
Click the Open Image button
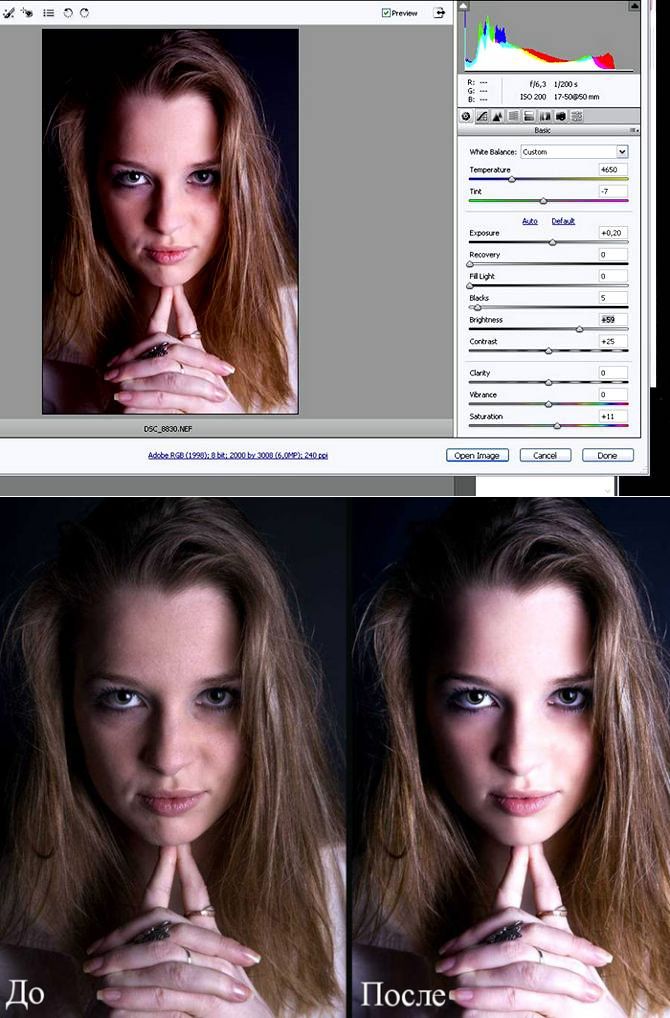[x=477, y=455]
